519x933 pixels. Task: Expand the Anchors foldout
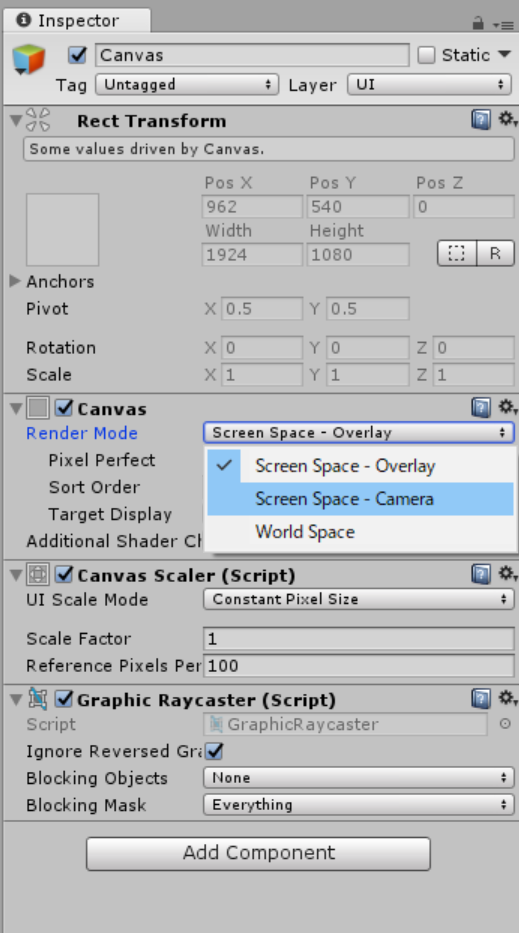click(x=15, y=281)
